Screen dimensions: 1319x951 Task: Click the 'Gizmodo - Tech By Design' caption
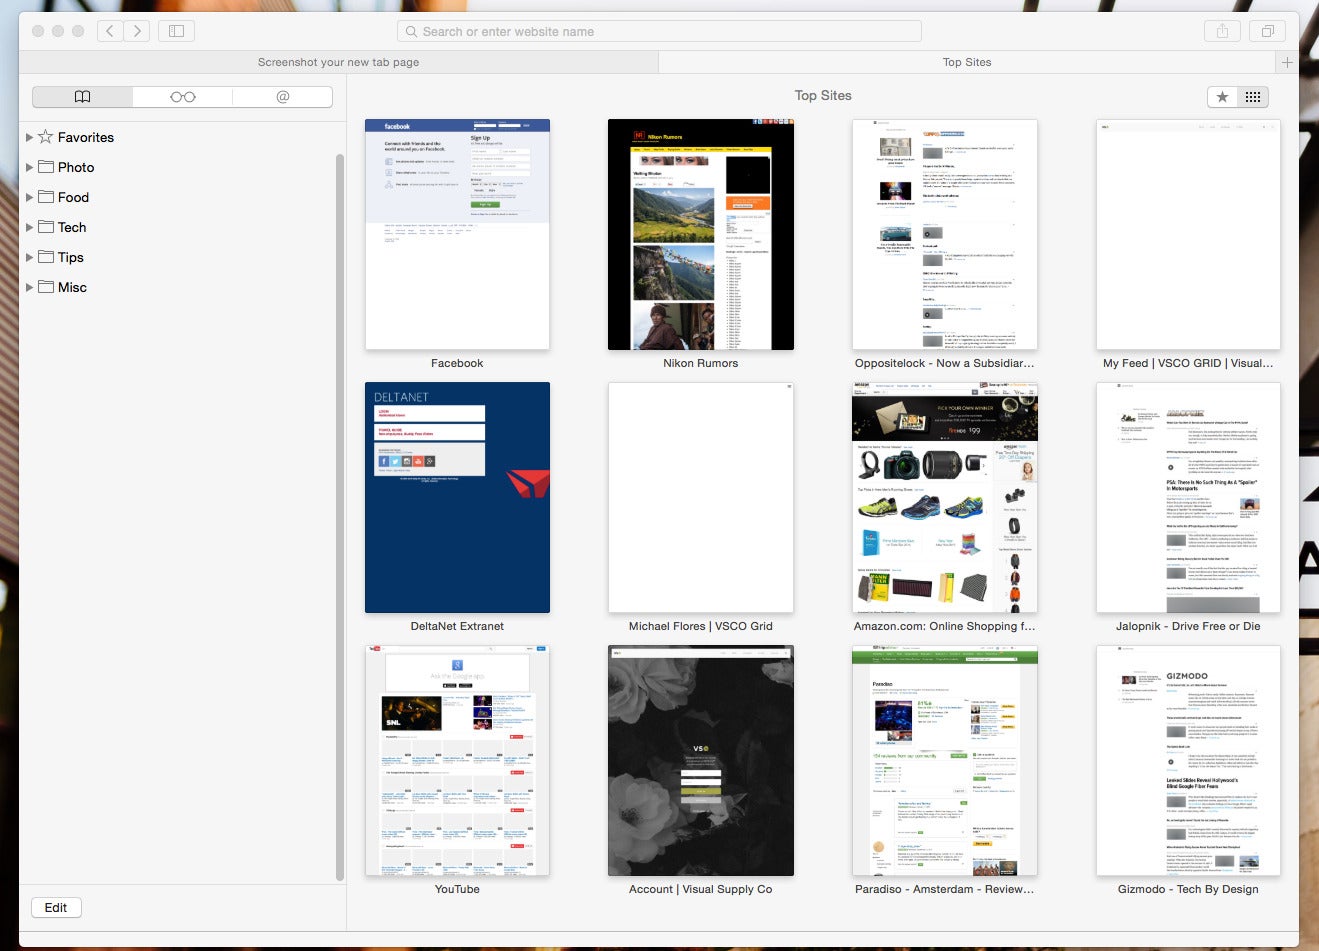coord(1188,889)
